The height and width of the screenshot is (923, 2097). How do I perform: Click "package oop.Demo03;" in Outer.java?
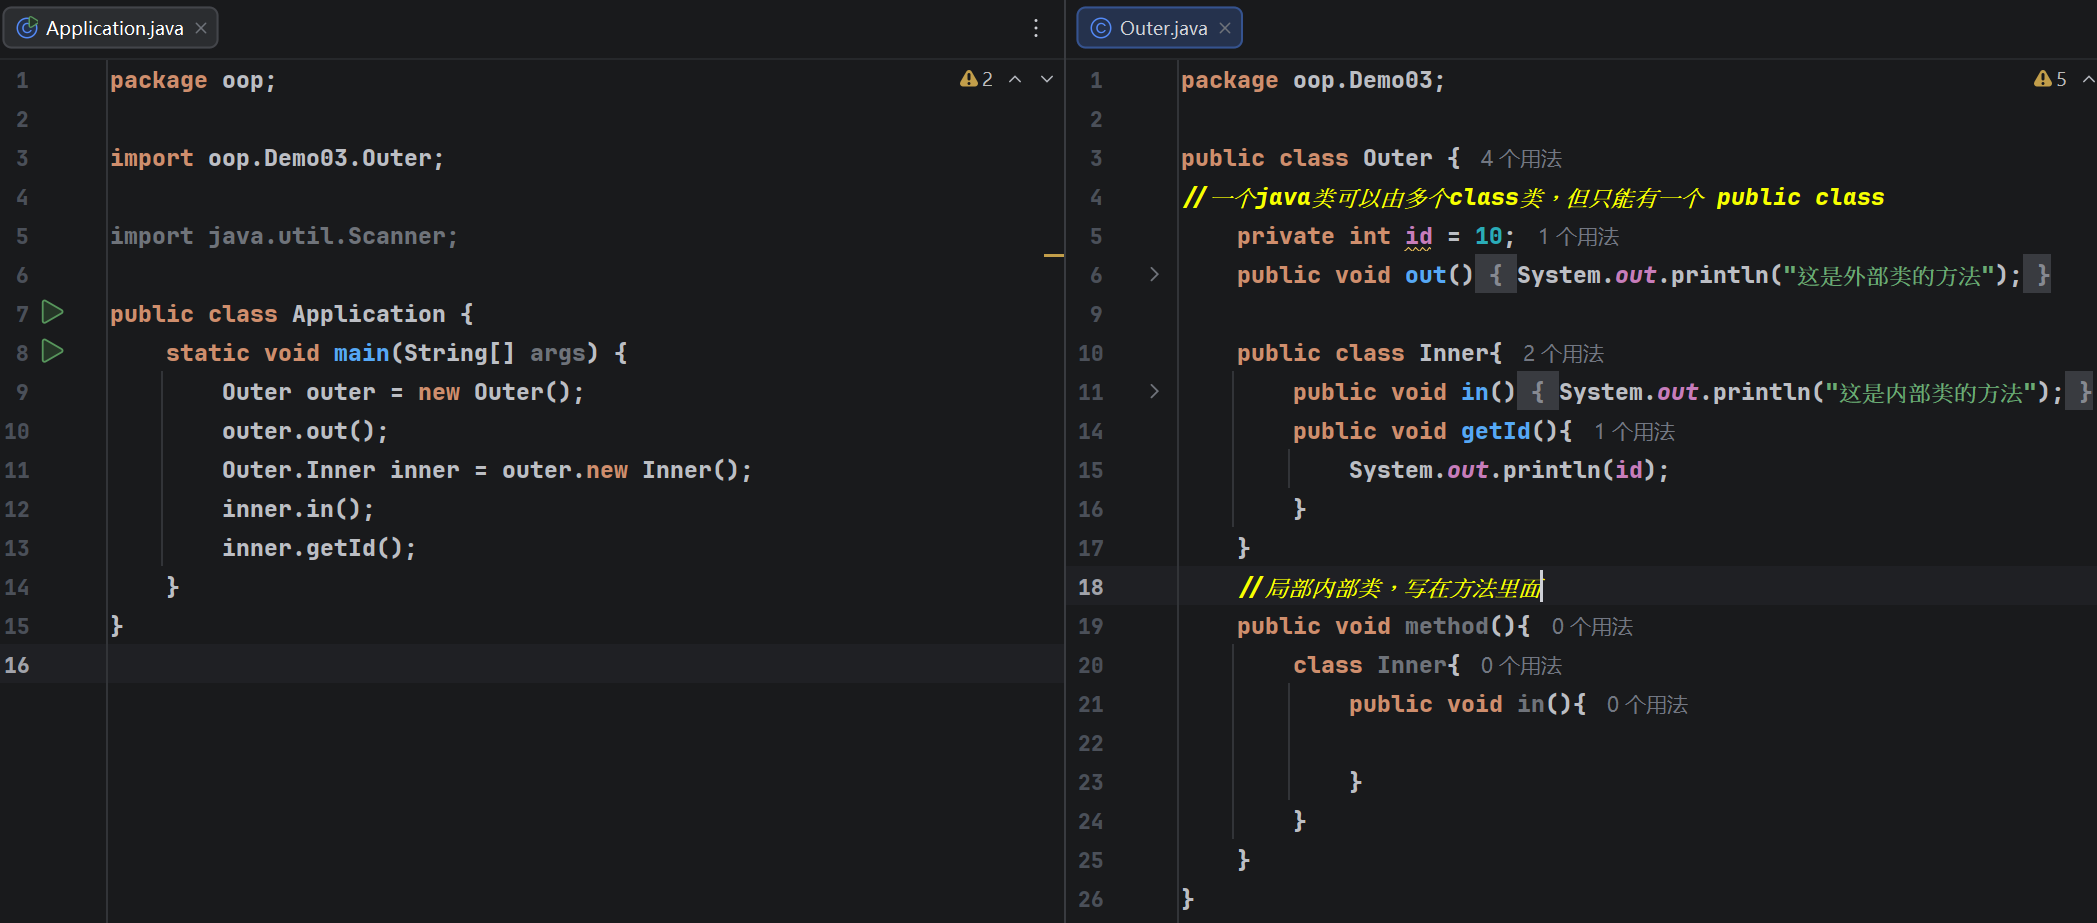coord(1313,80)
